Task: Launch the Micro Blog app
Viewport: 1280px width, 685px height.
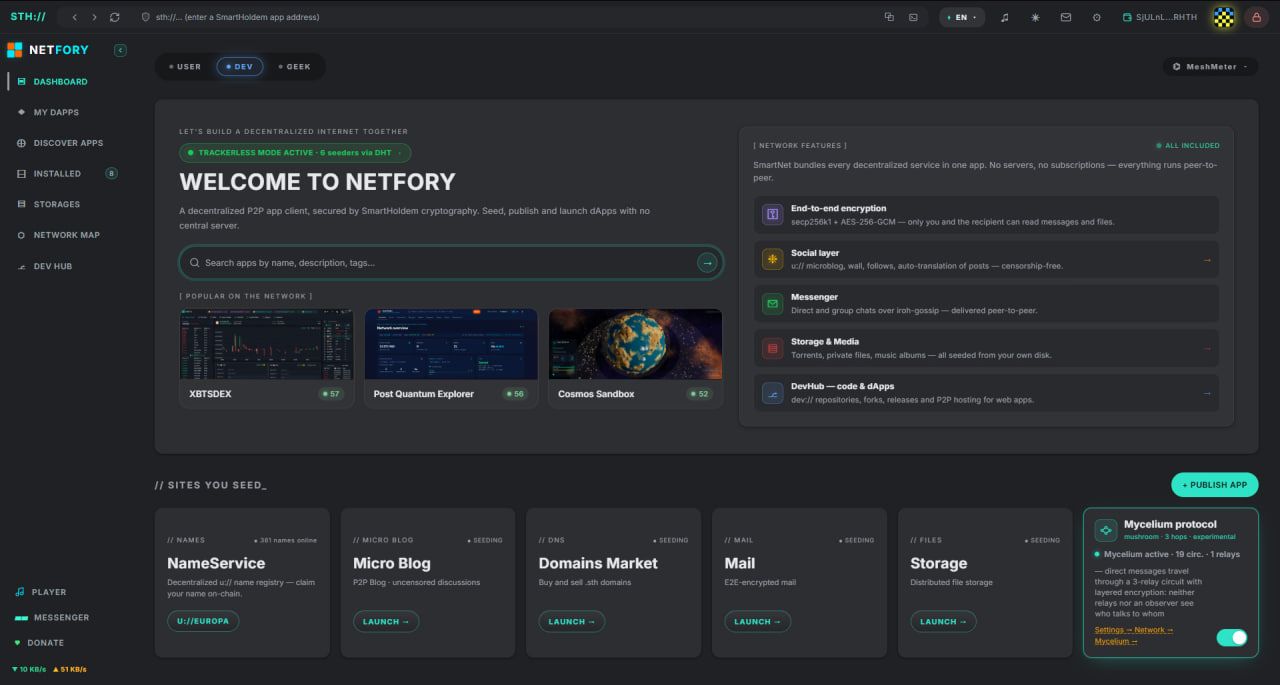Action: [386, 621]
